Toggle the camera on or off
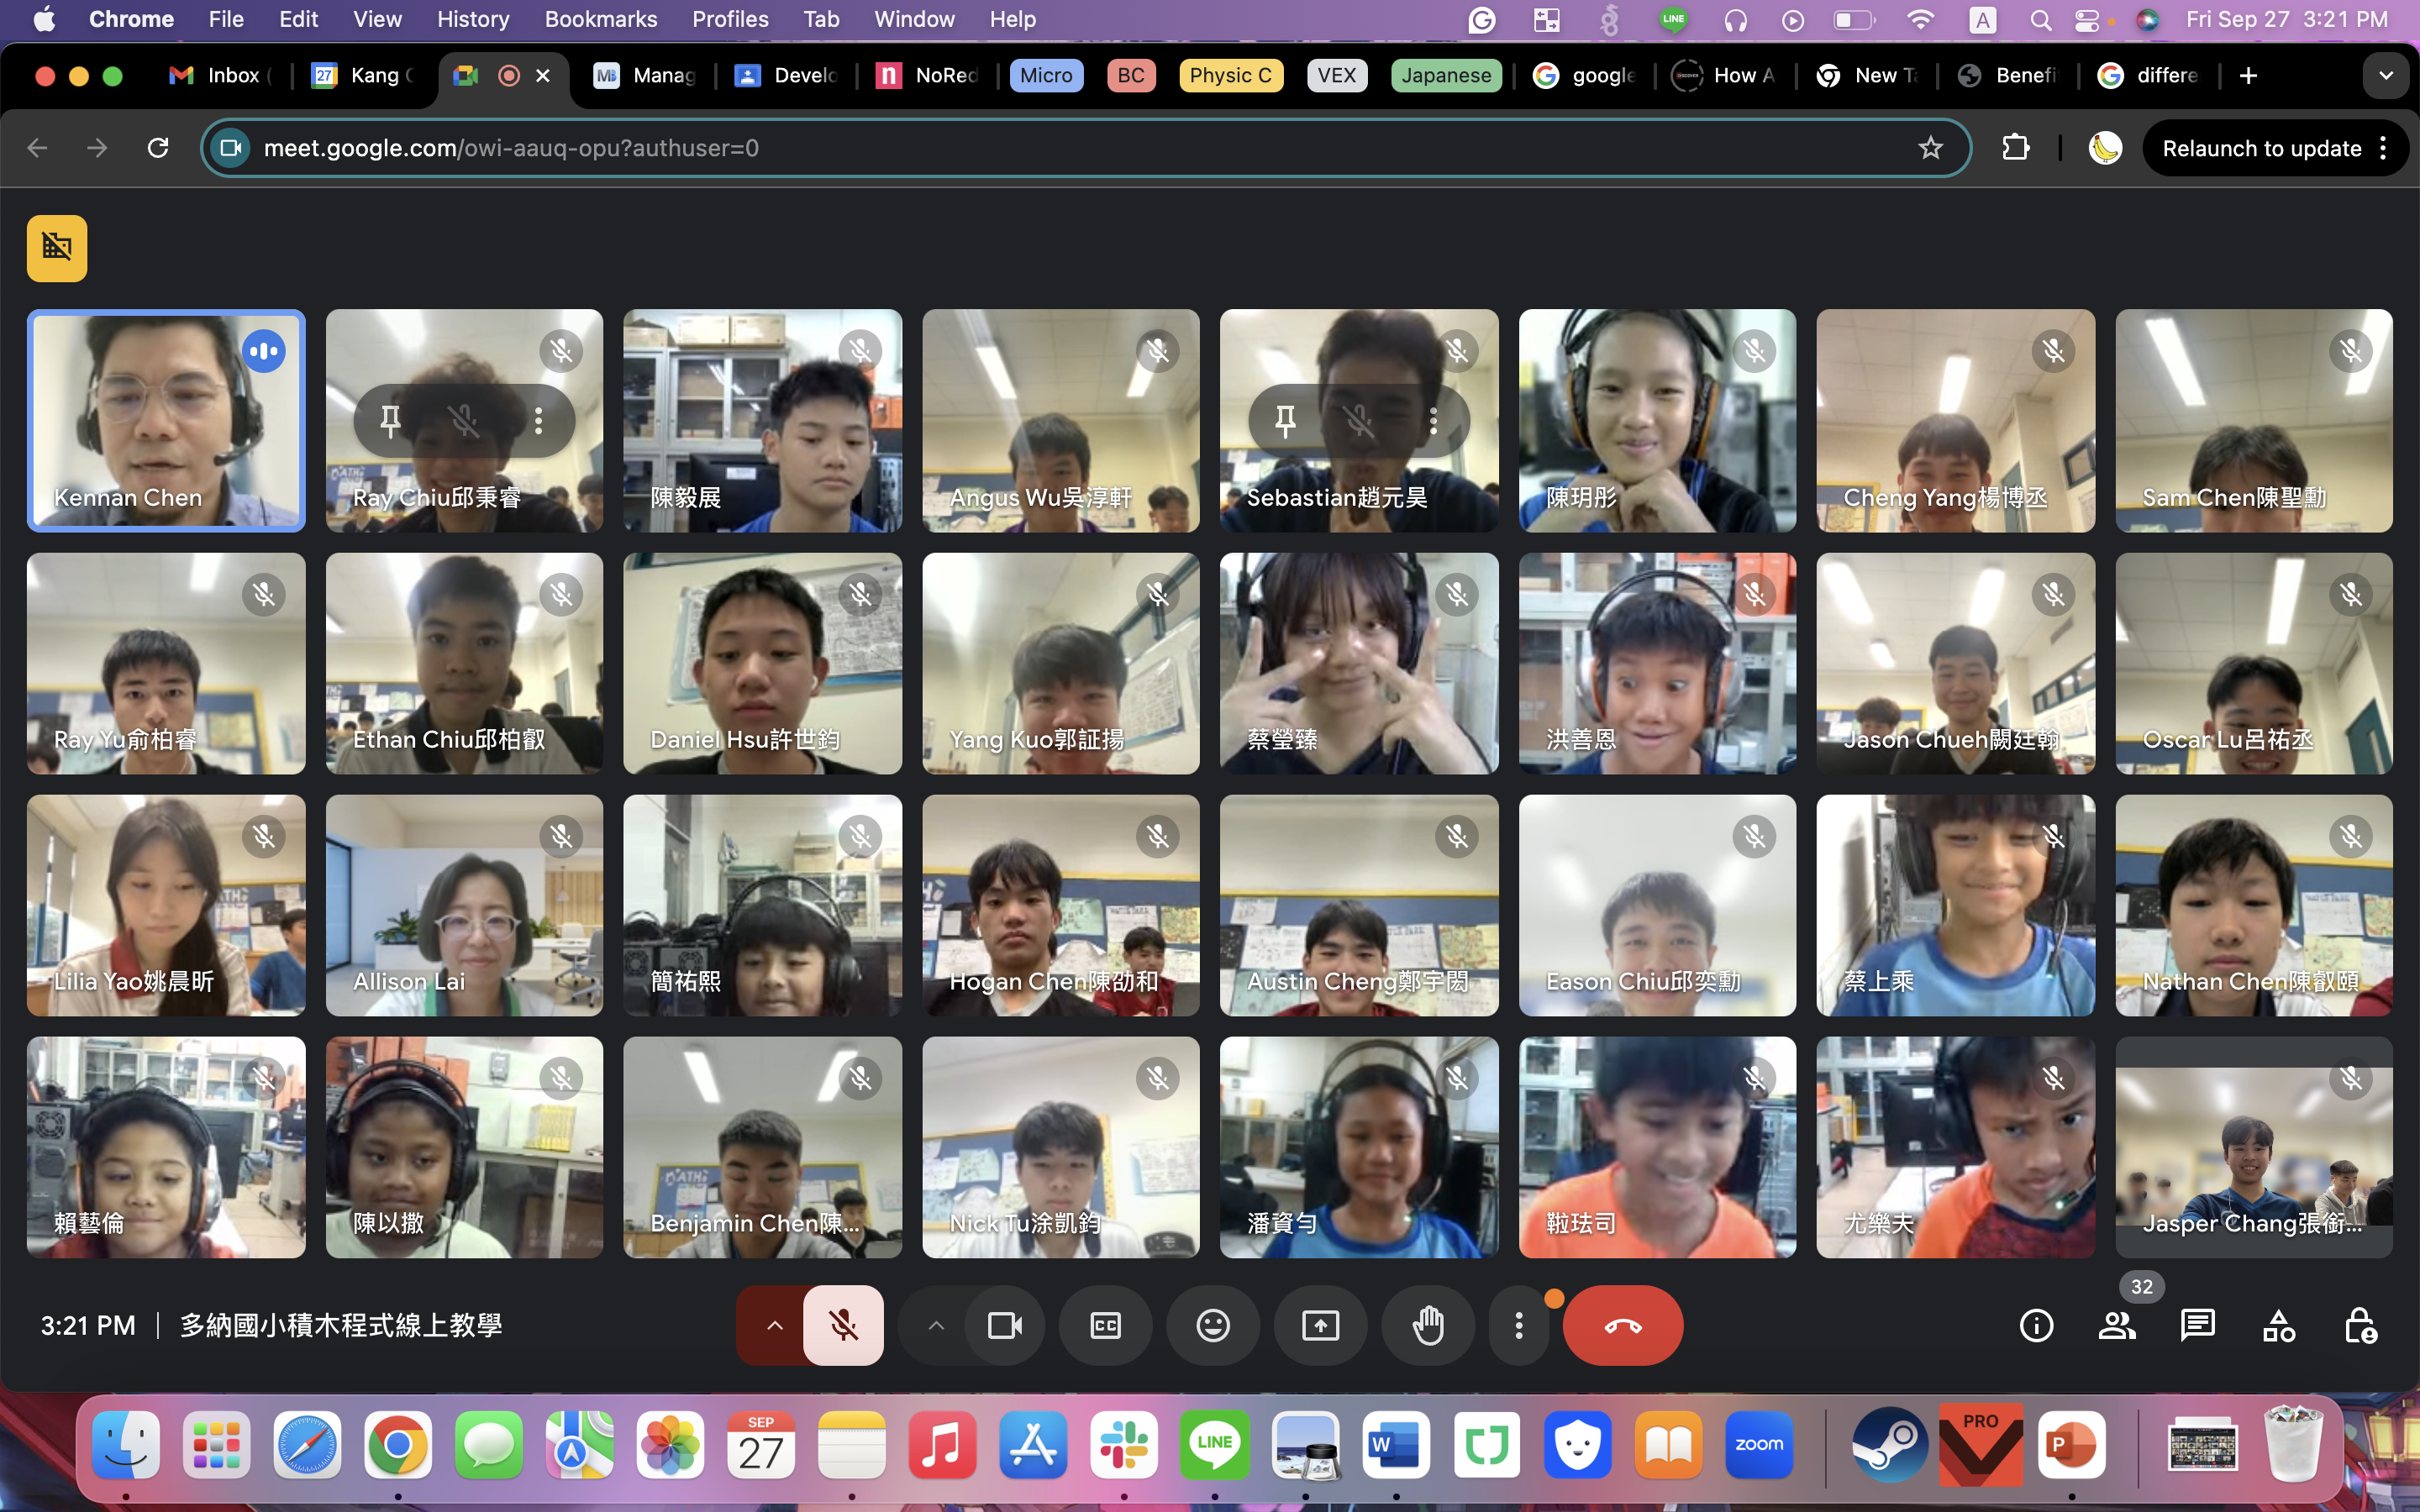The height and width of the screenshot is (1512, 2420). coord(1005,1326)
